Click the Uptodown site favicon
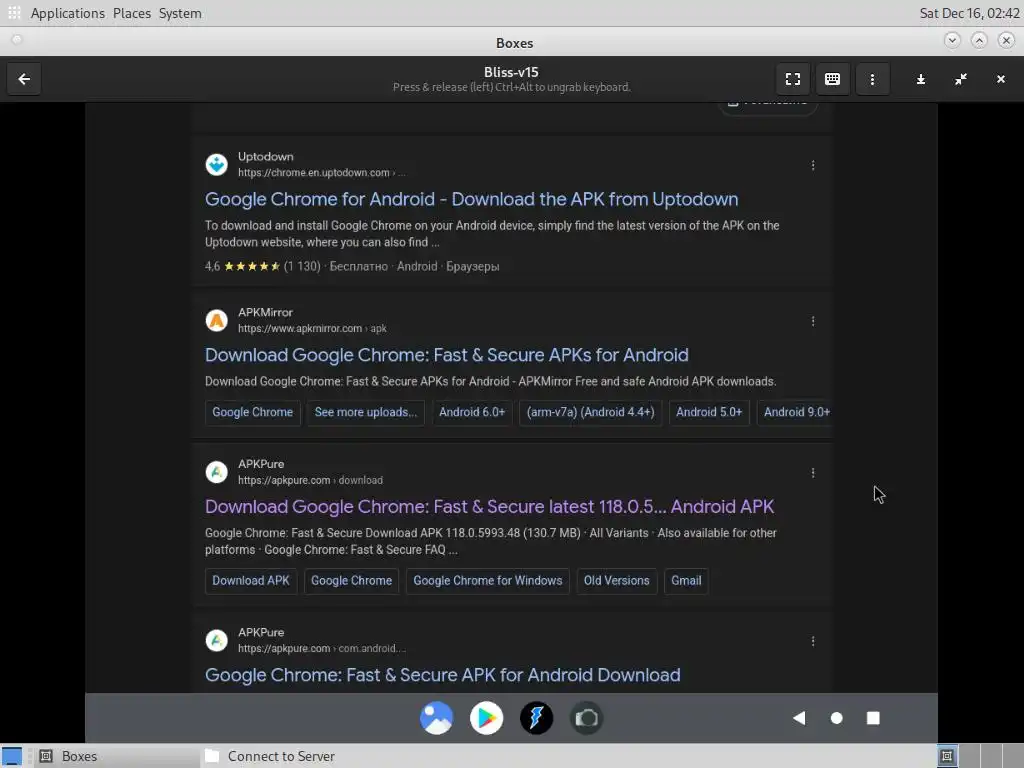 pyautogui.click(x=217, y=165)
